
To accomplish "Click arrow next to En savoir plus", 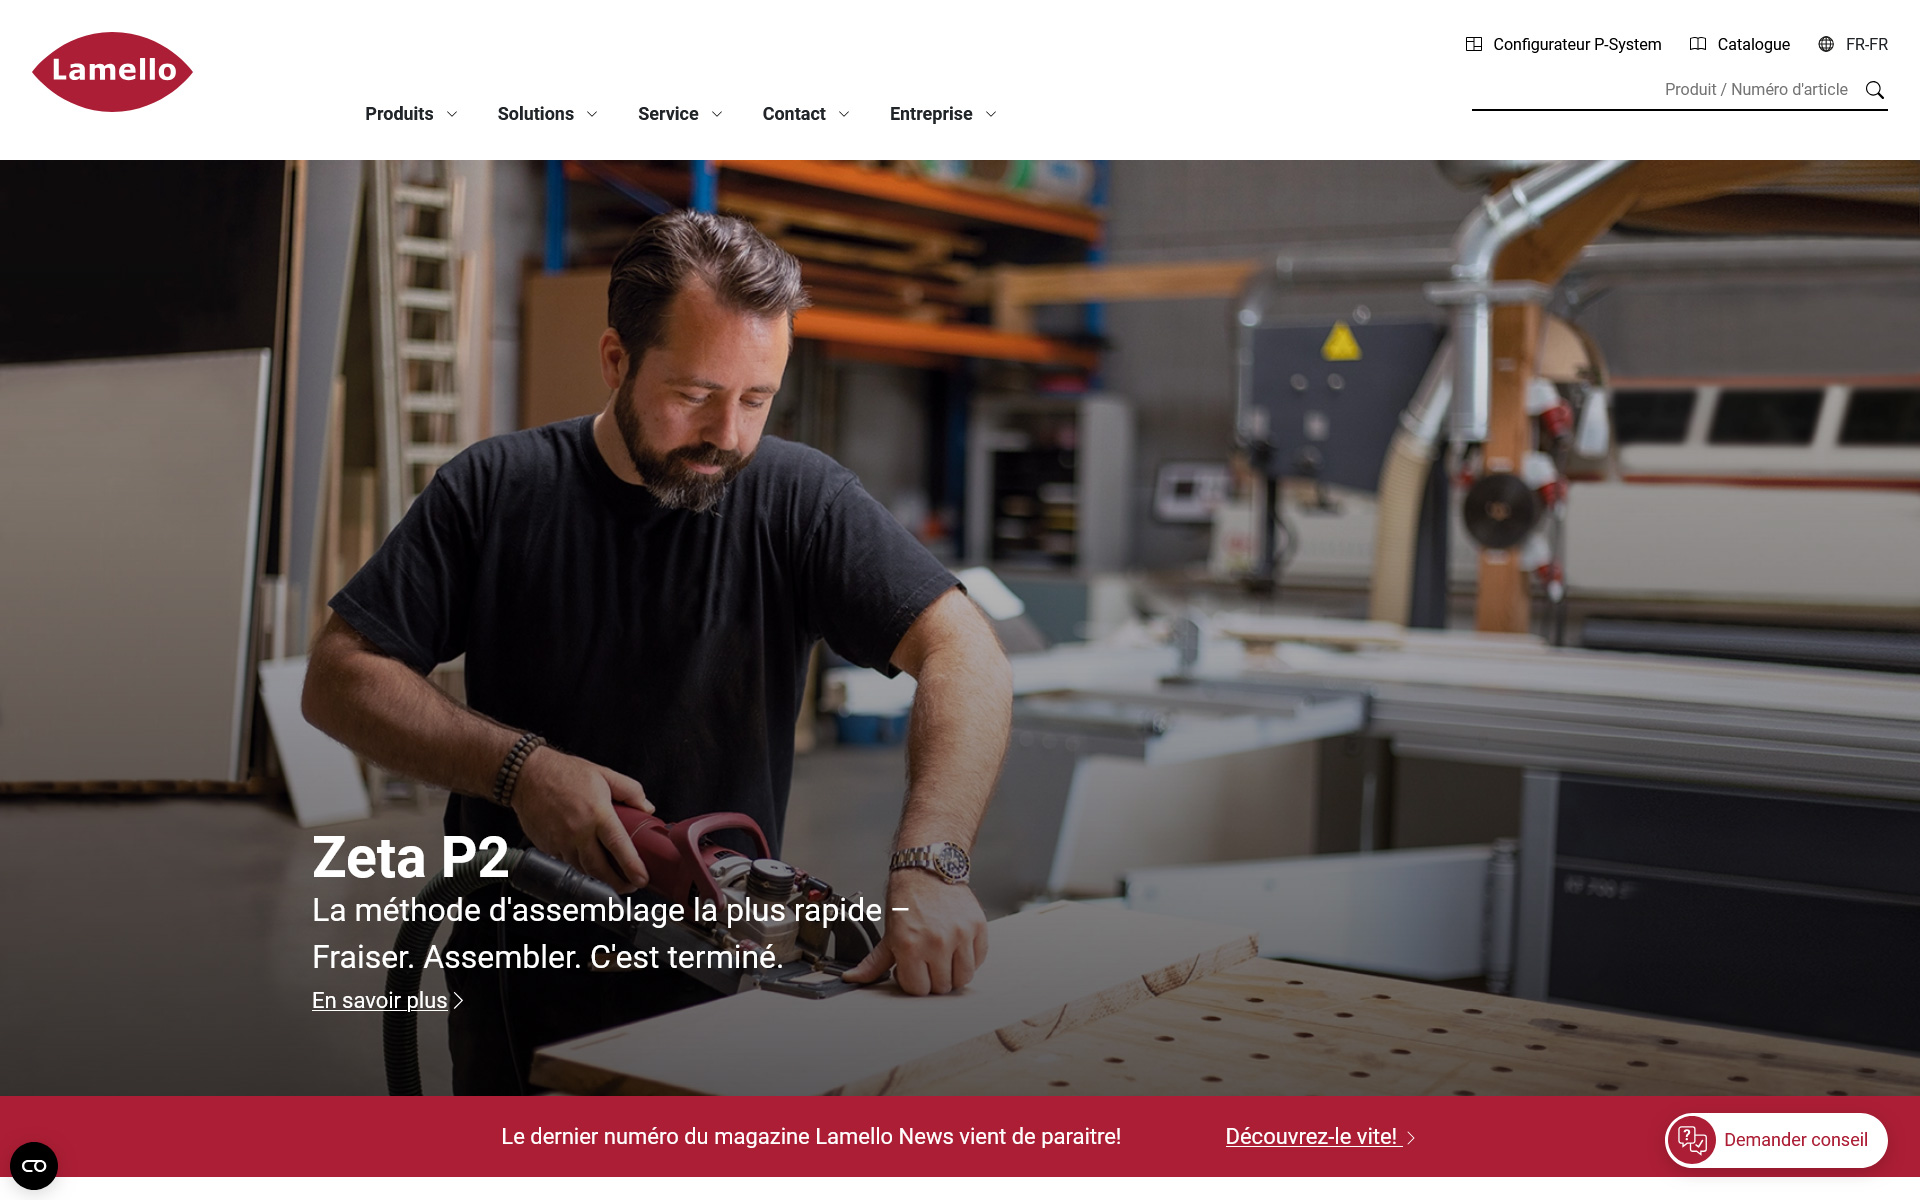I will tap(458, 1000).
